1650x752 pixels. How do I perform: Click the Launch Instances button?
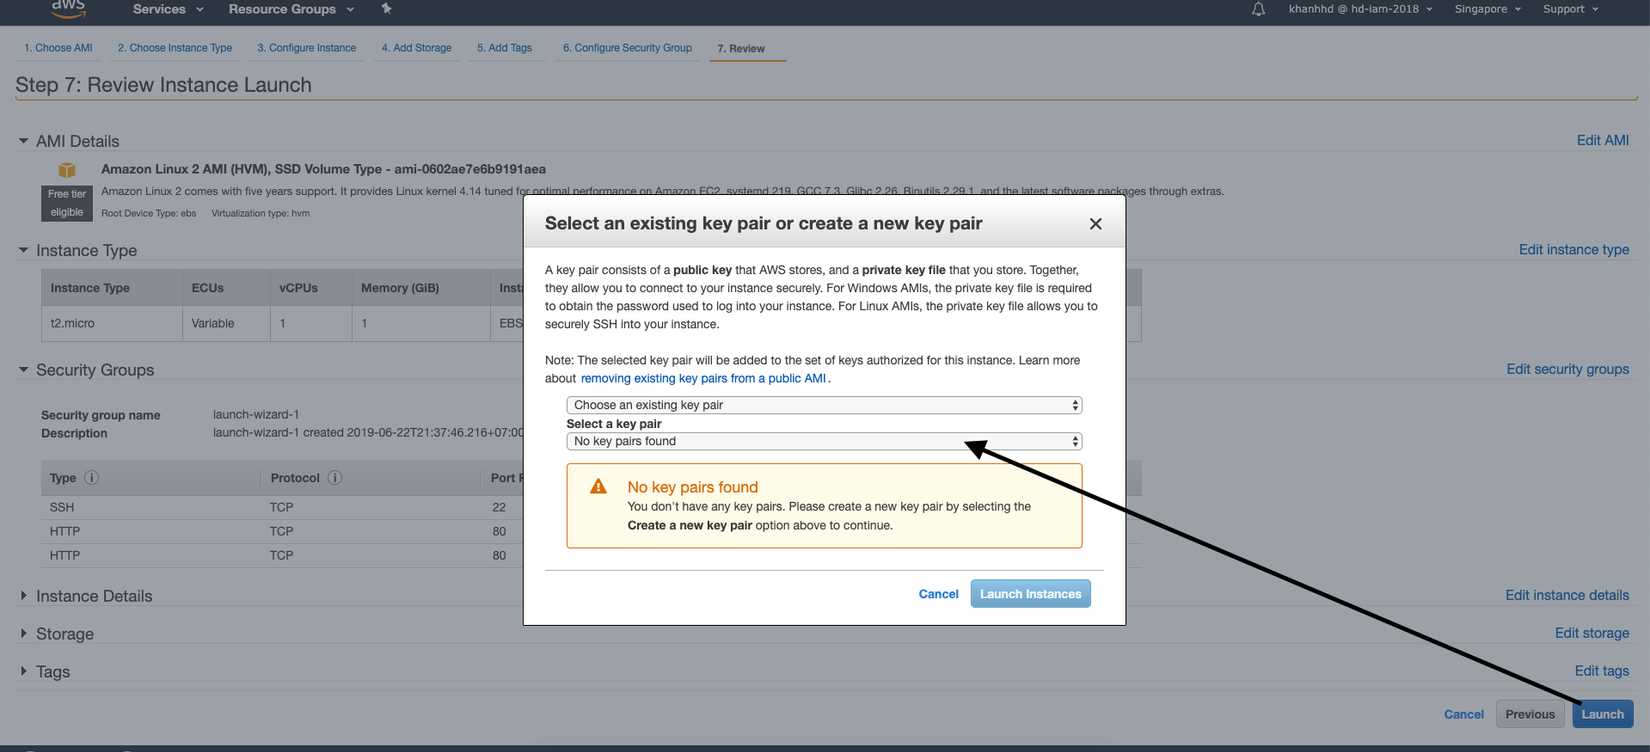coord(1030,594)
